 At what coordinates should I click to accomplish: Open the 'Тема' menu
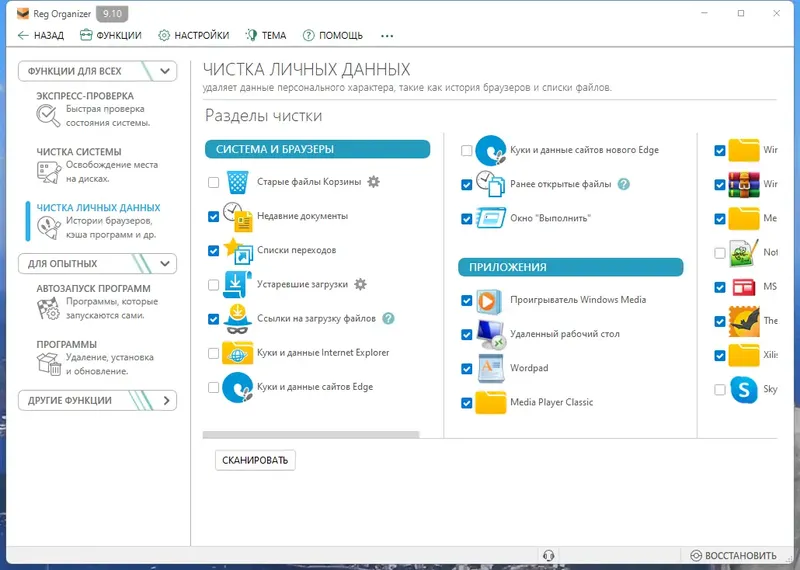(x=266, y=35)
